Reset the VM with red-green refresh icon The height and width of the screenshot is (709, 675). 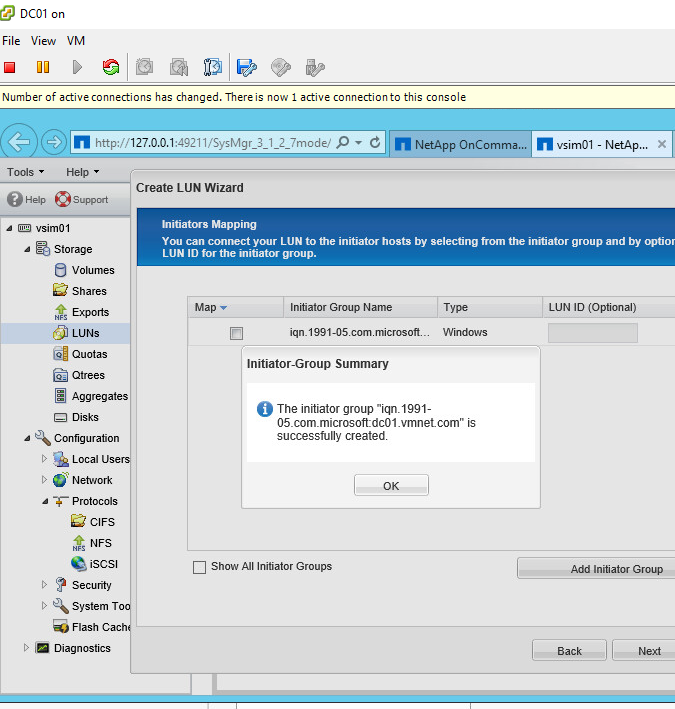(111, 67)
